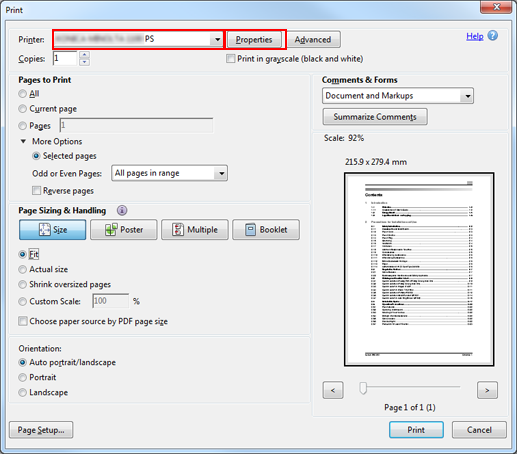This screenshot has width=517, height=454.
Task: Cancel the print dialog
Action: coord(479,430)
